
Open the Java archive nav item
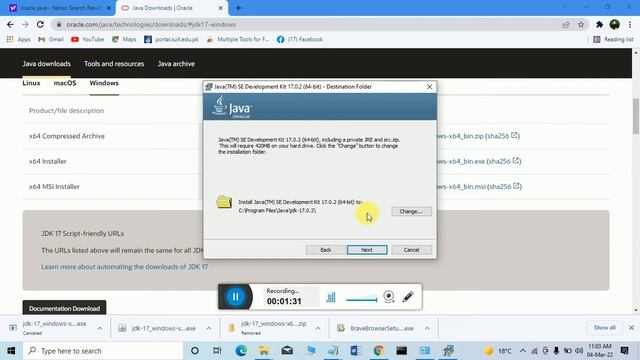(x=176, y=64)
